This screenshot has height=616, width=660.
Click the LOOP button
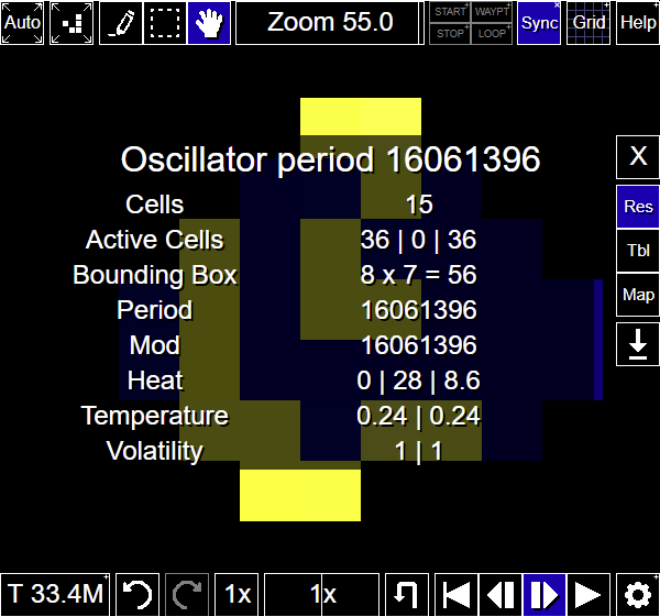(492, 34)
